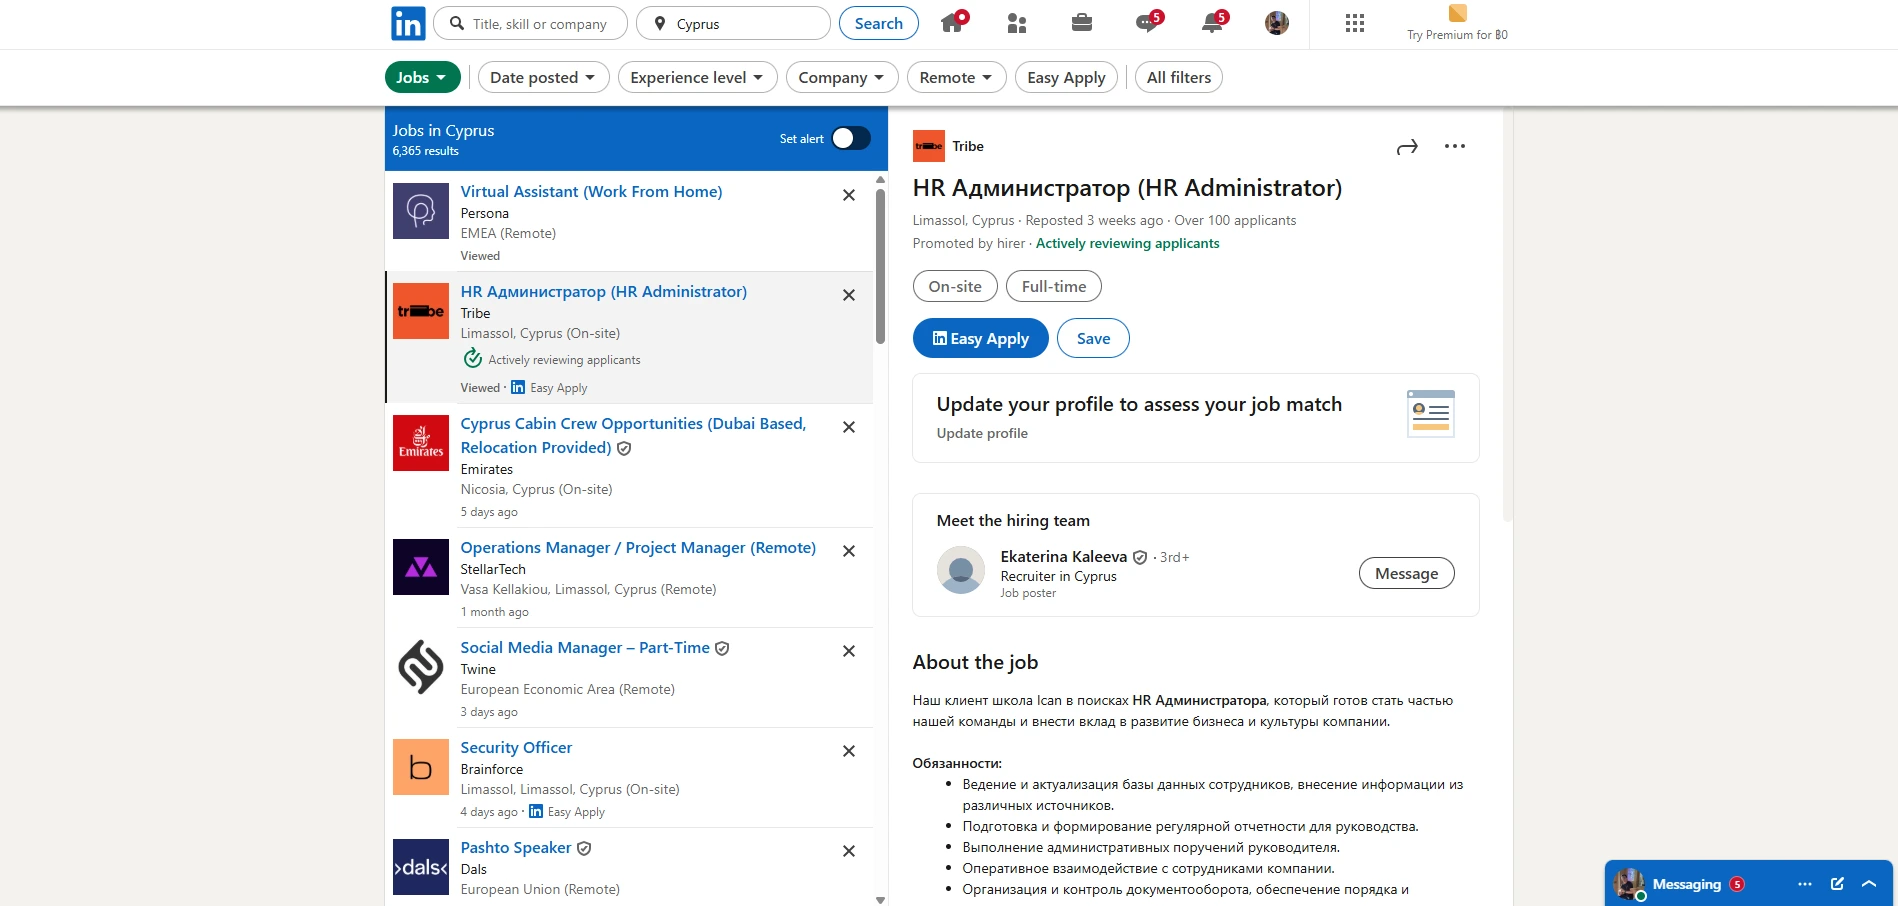Click the Emirates company logo thumbnail
This screenshot has height=906, width=1898.
(x=421, y=443)
